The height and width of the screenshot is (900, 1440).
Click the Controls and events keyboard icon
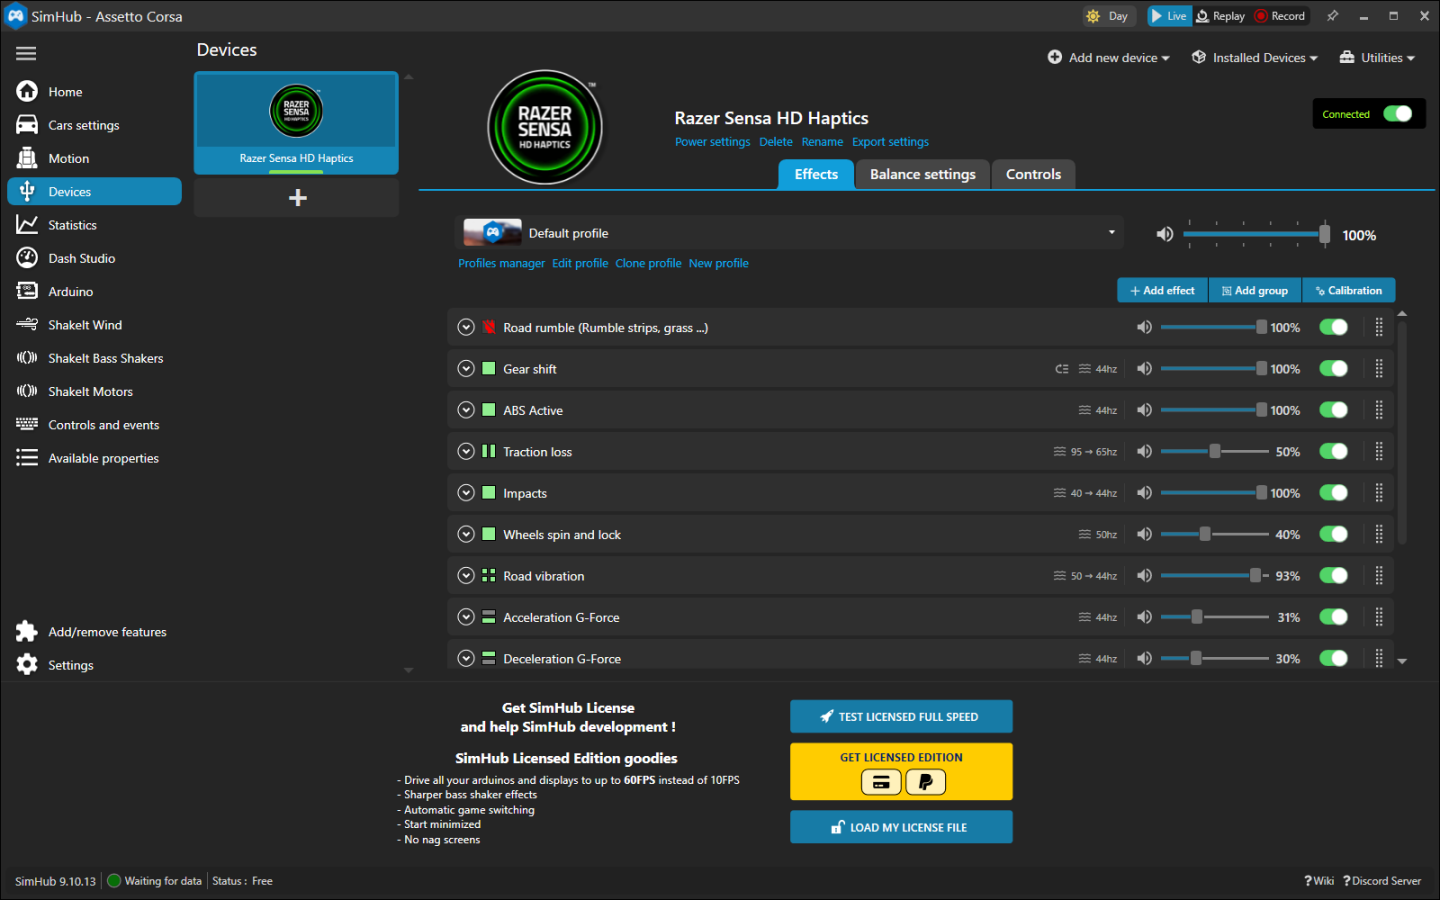[27, 424]
